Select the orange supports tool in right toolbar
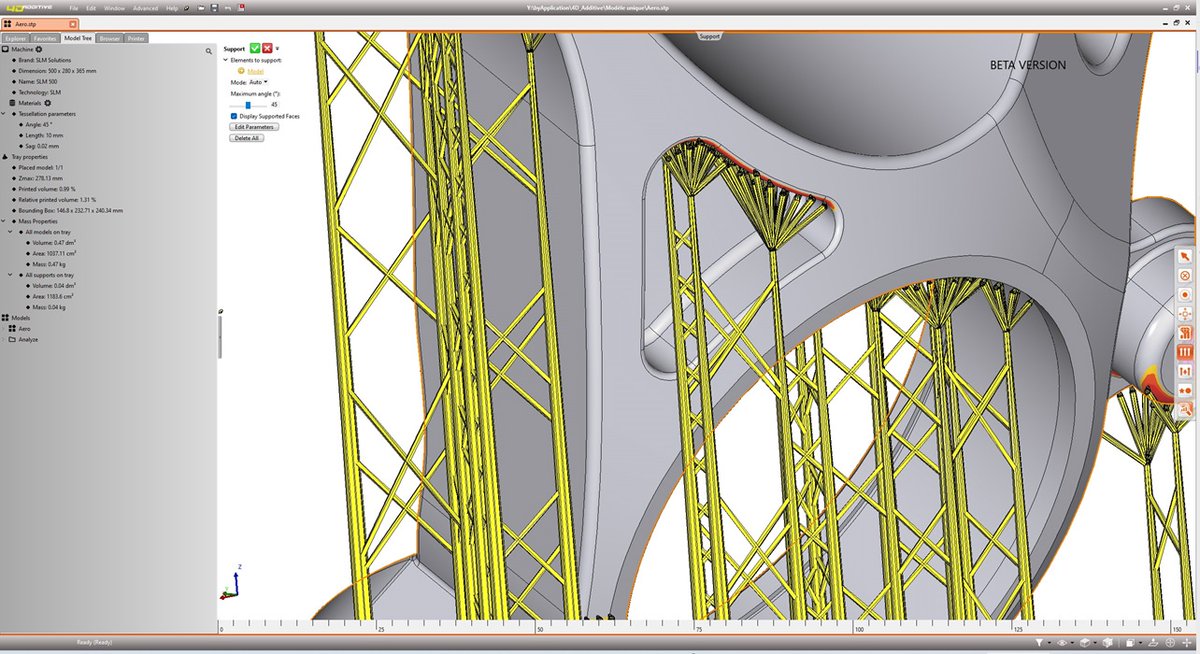 1184,352
